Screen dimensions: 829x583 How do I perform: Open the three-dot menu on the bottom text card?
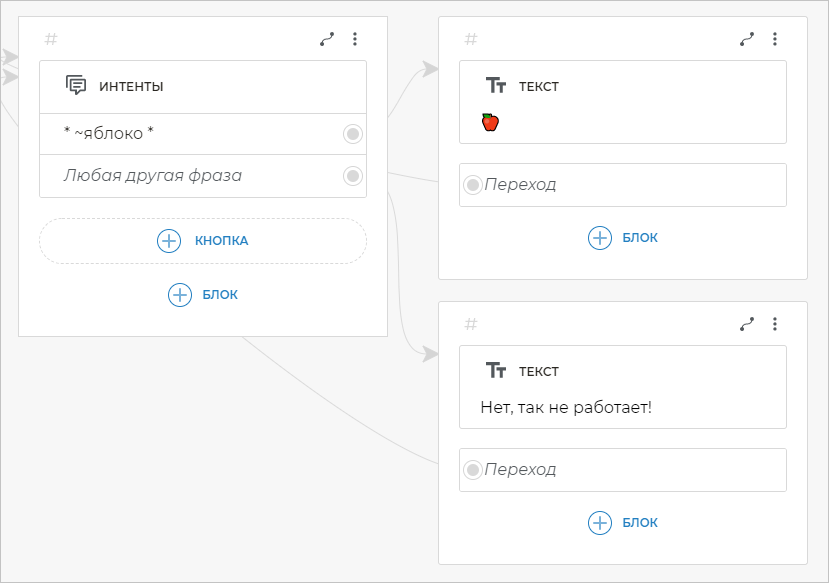coord(774,324)
